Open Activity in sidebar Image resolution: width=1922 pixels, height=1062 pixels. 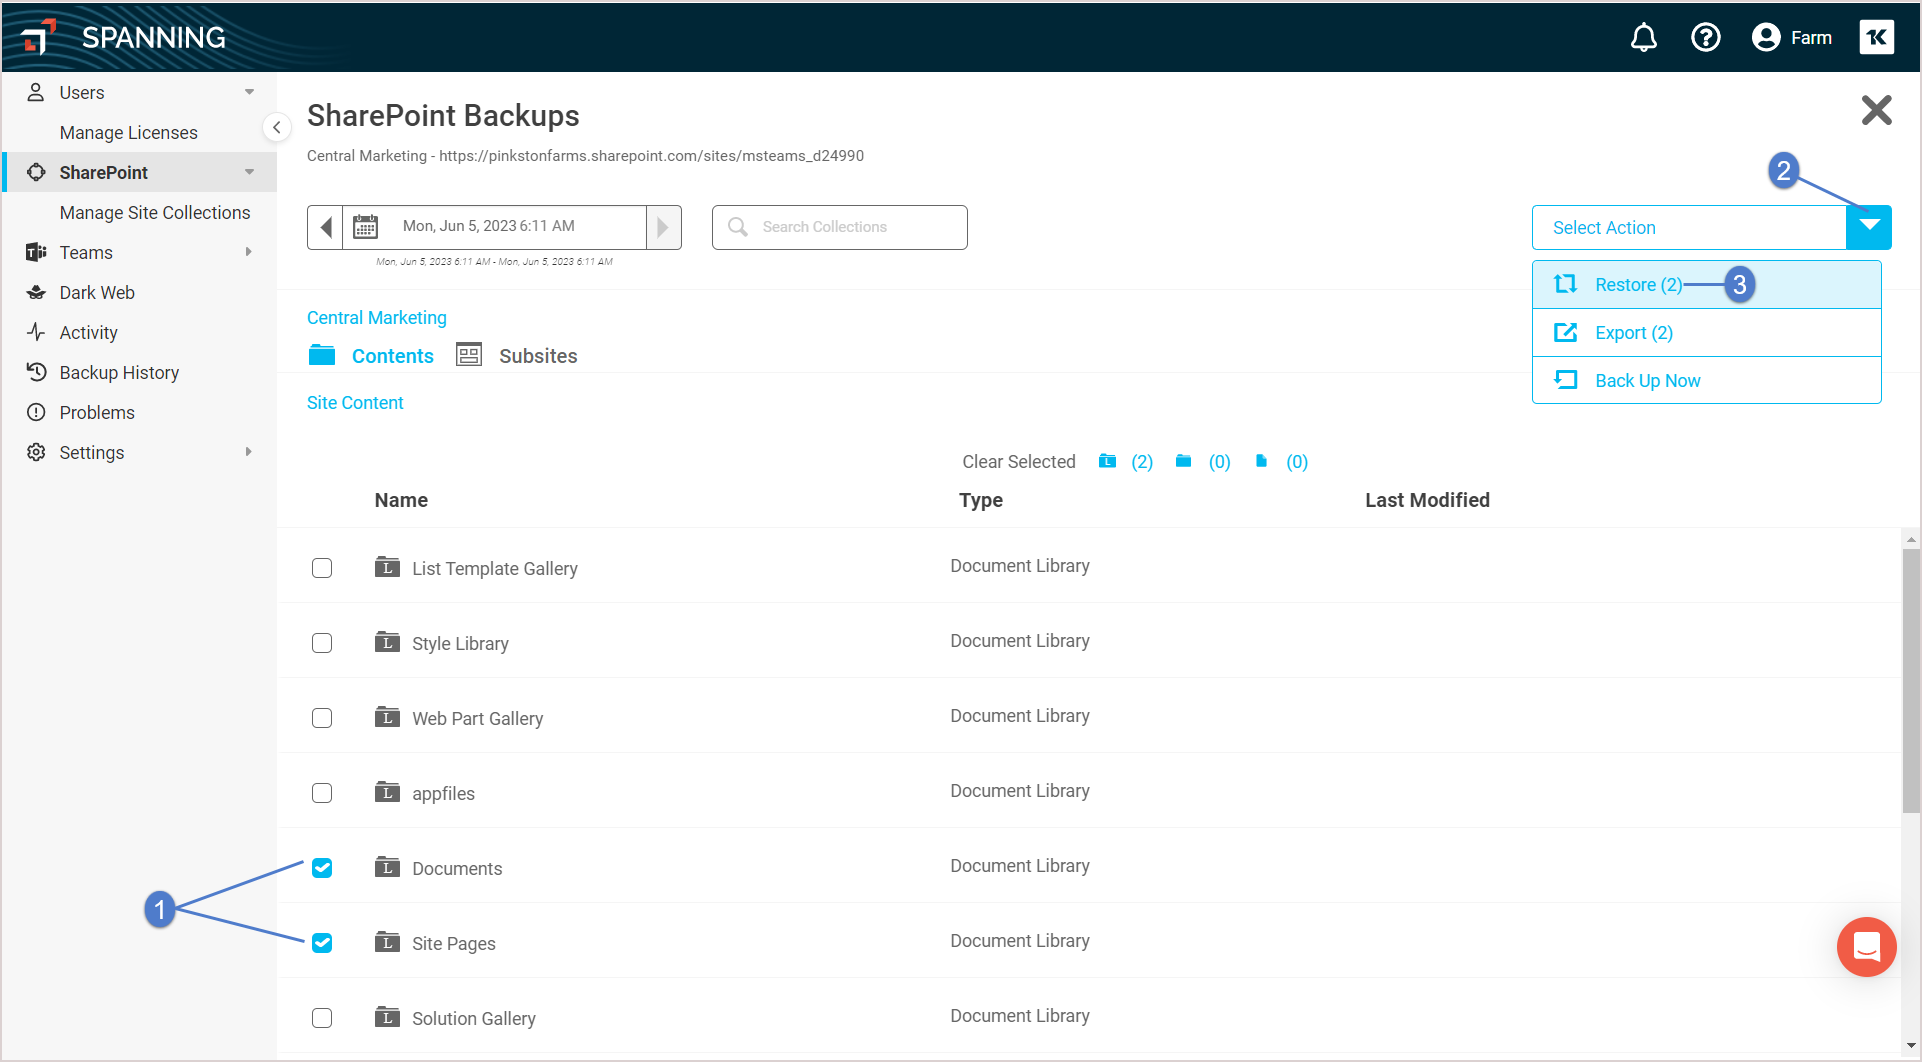click(x=89, y=332)
